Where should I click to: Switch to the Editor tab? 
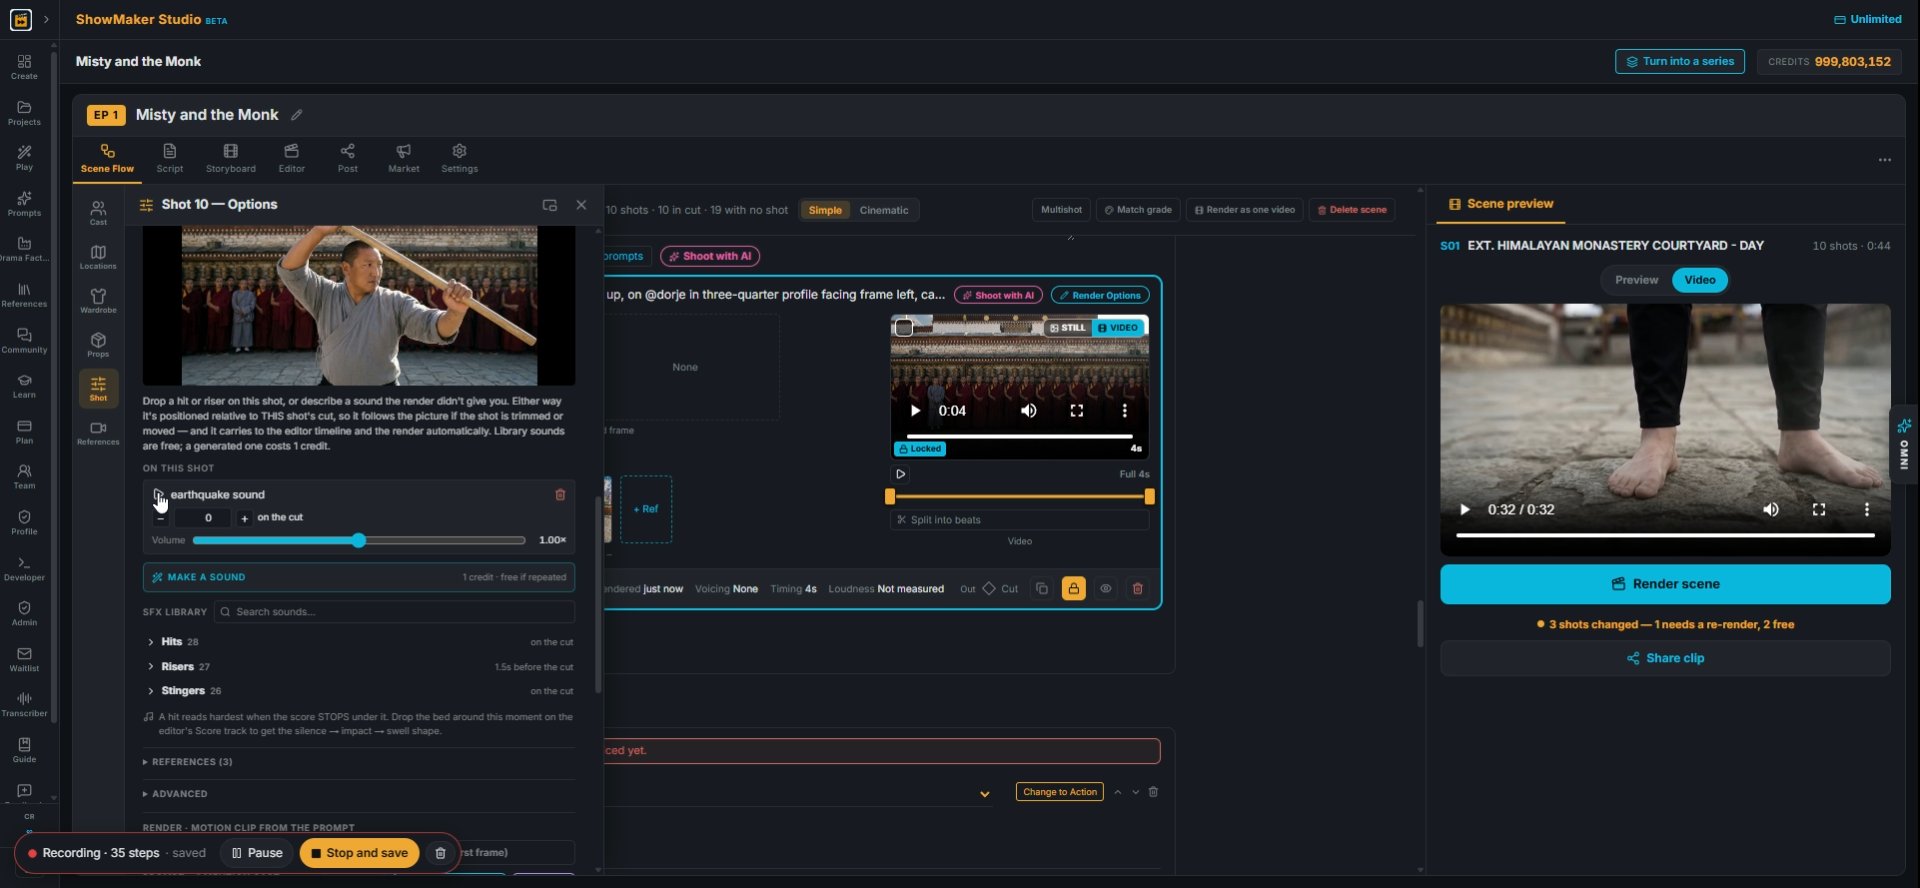click(x=292, y=158)
